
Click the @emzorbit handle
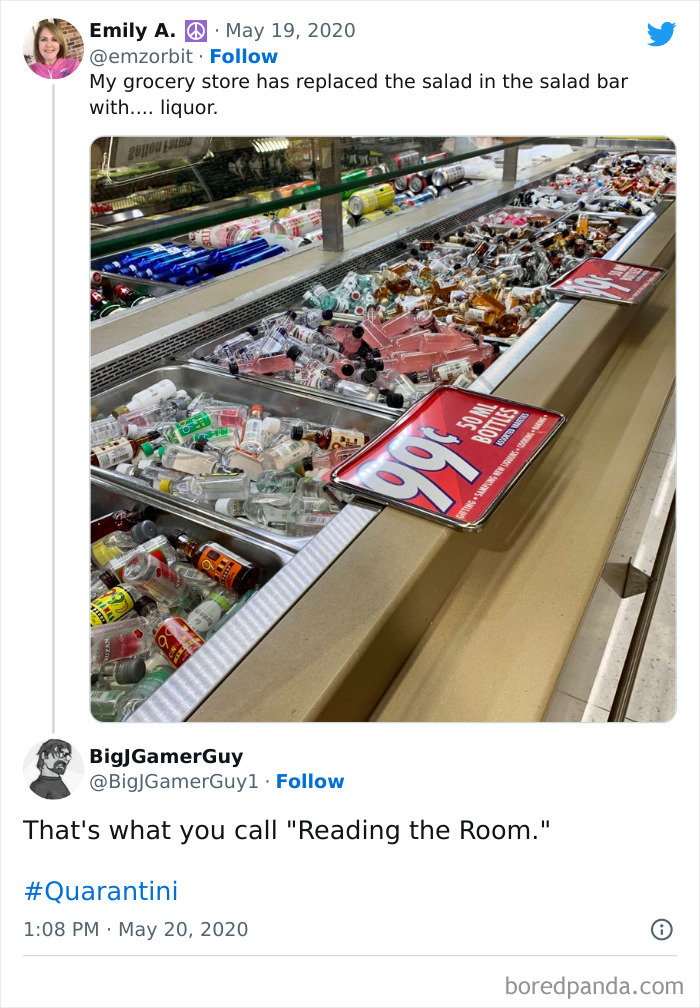pyautogui.click(x=141, y=57)
